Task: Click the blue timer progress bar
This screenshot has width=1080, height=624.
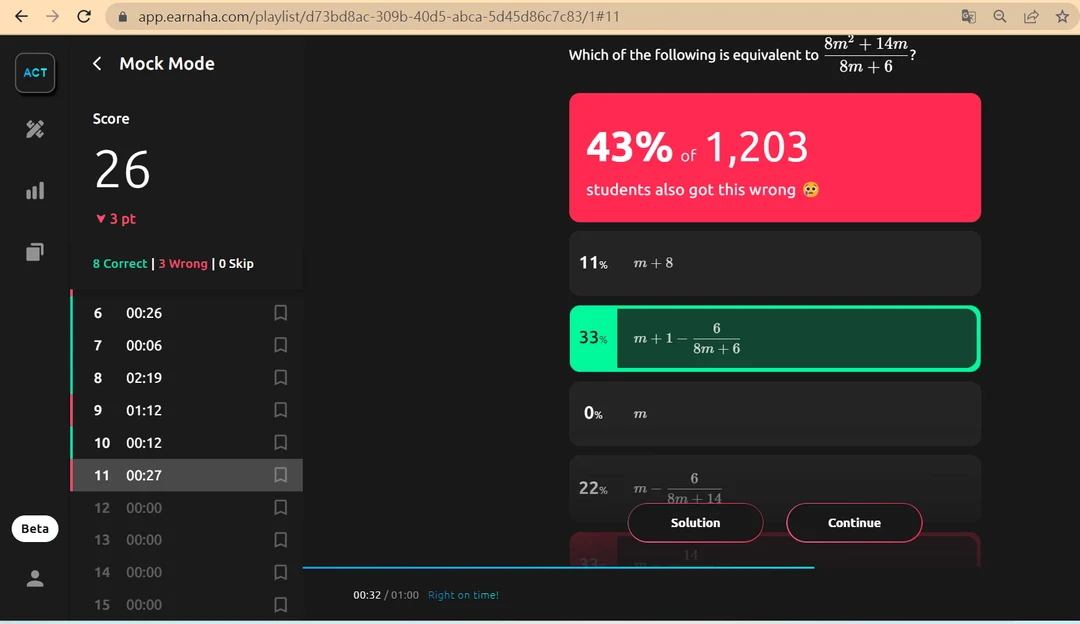Action: coord(558,568)
